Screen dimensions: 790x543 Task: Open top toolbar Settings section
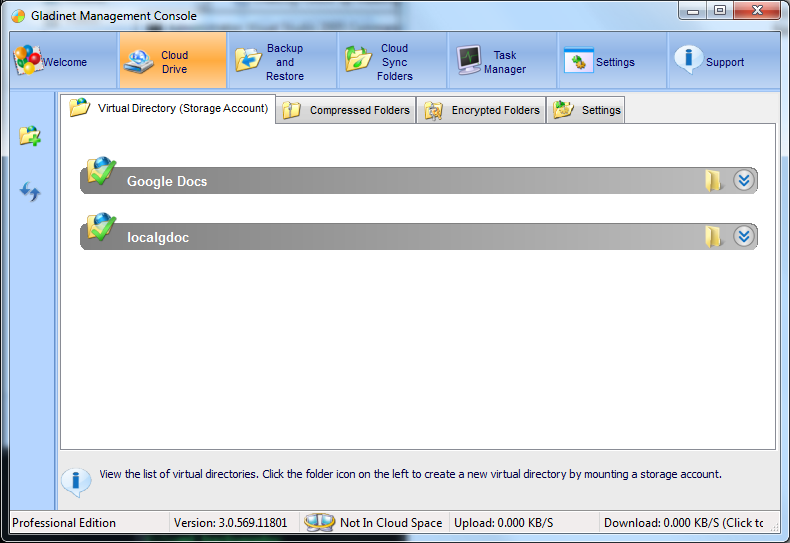(x=612, y=61)
